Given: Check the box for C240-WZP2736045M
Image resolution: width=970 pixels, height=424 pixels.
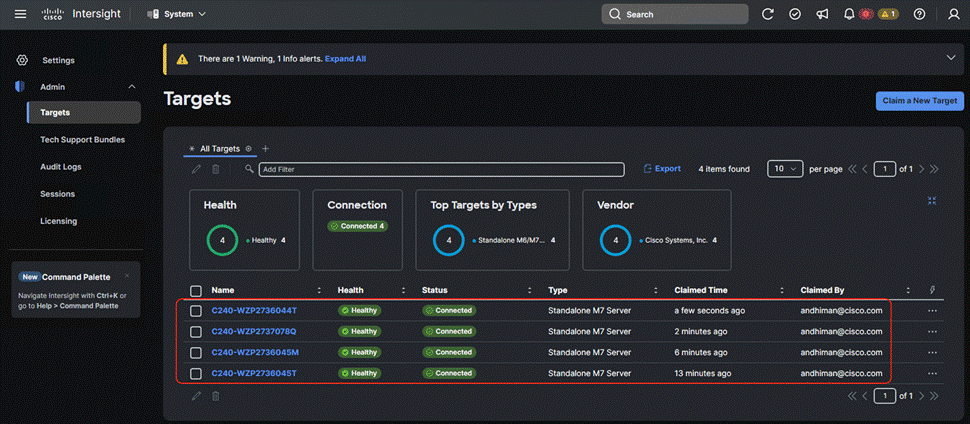Looking at the screenshot, I should point(195,353).
